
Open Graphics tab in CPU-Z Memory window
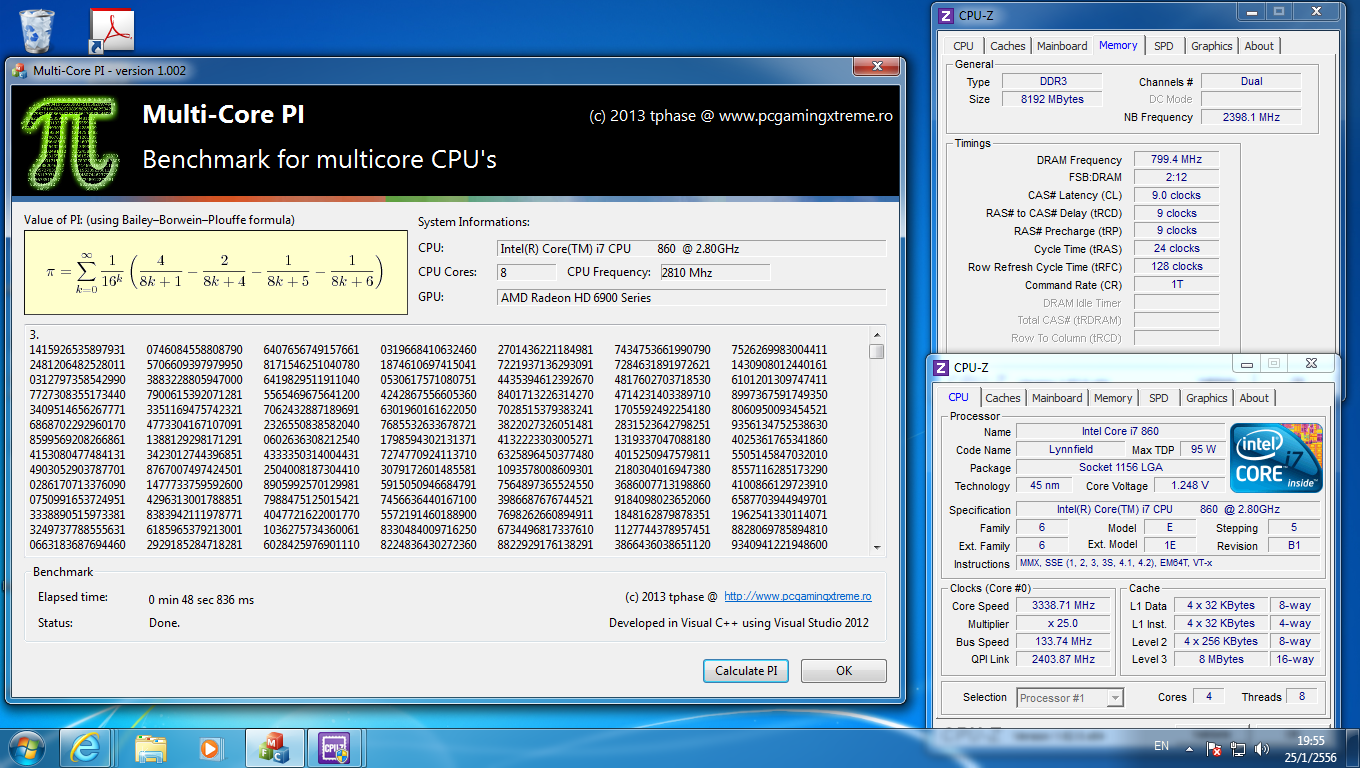point(1211,46)
